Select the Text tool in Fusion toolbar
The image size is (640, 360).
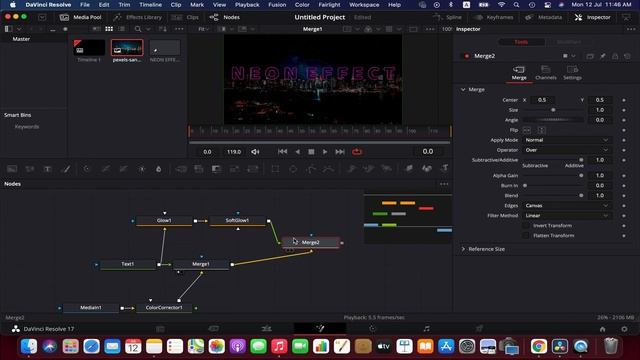pos(47,169)
